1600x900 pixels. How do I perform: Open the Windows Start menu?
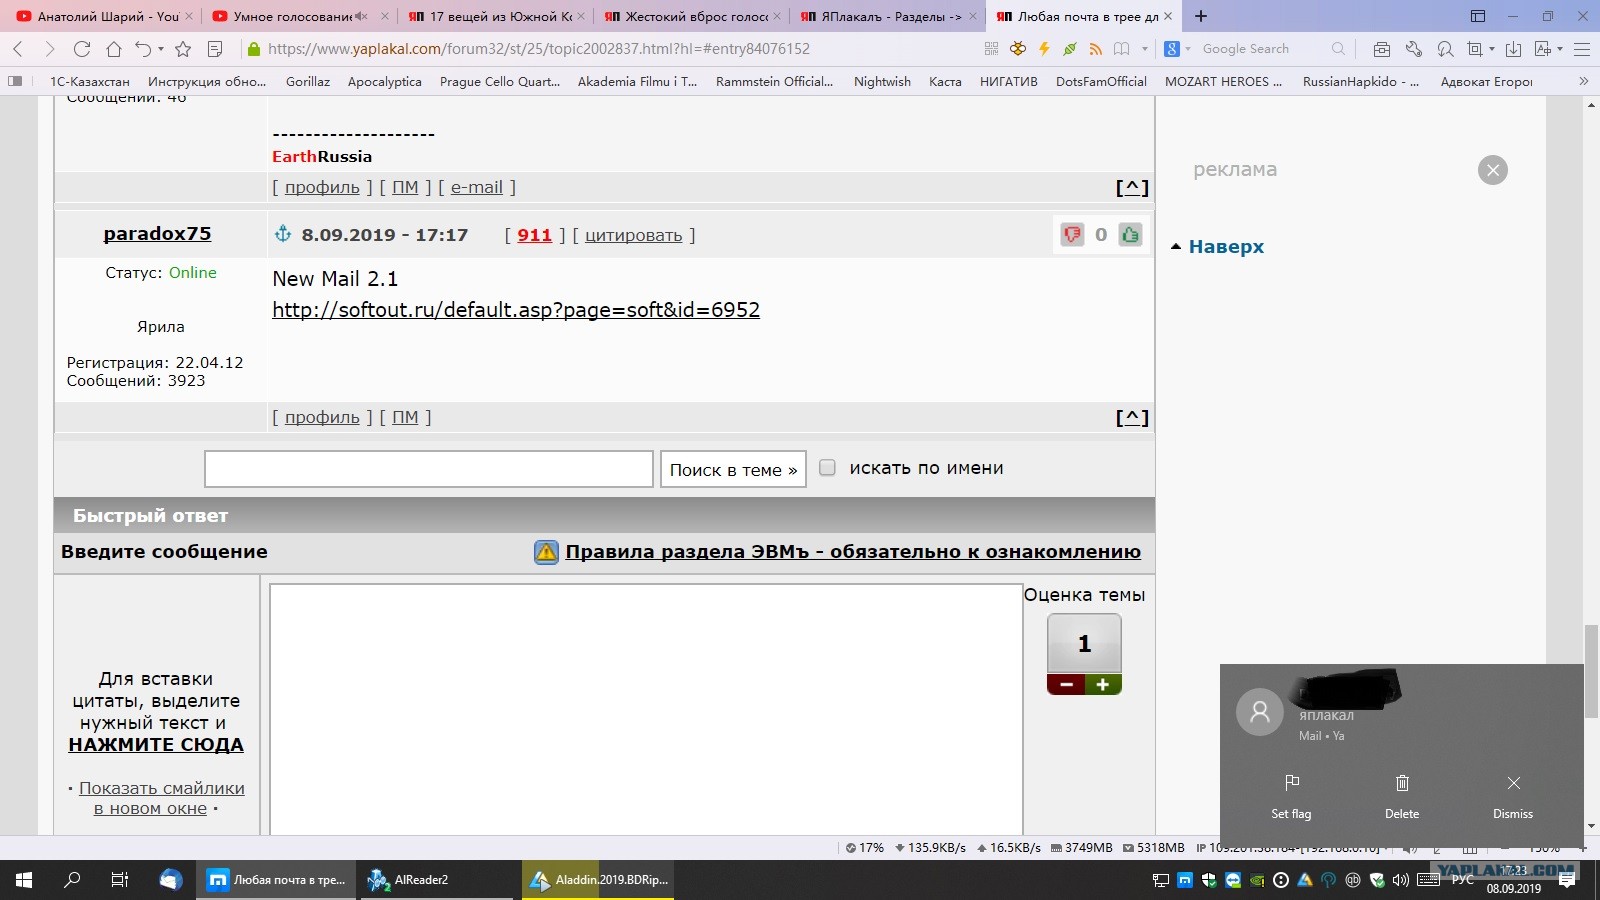click(x=24, y=880)
